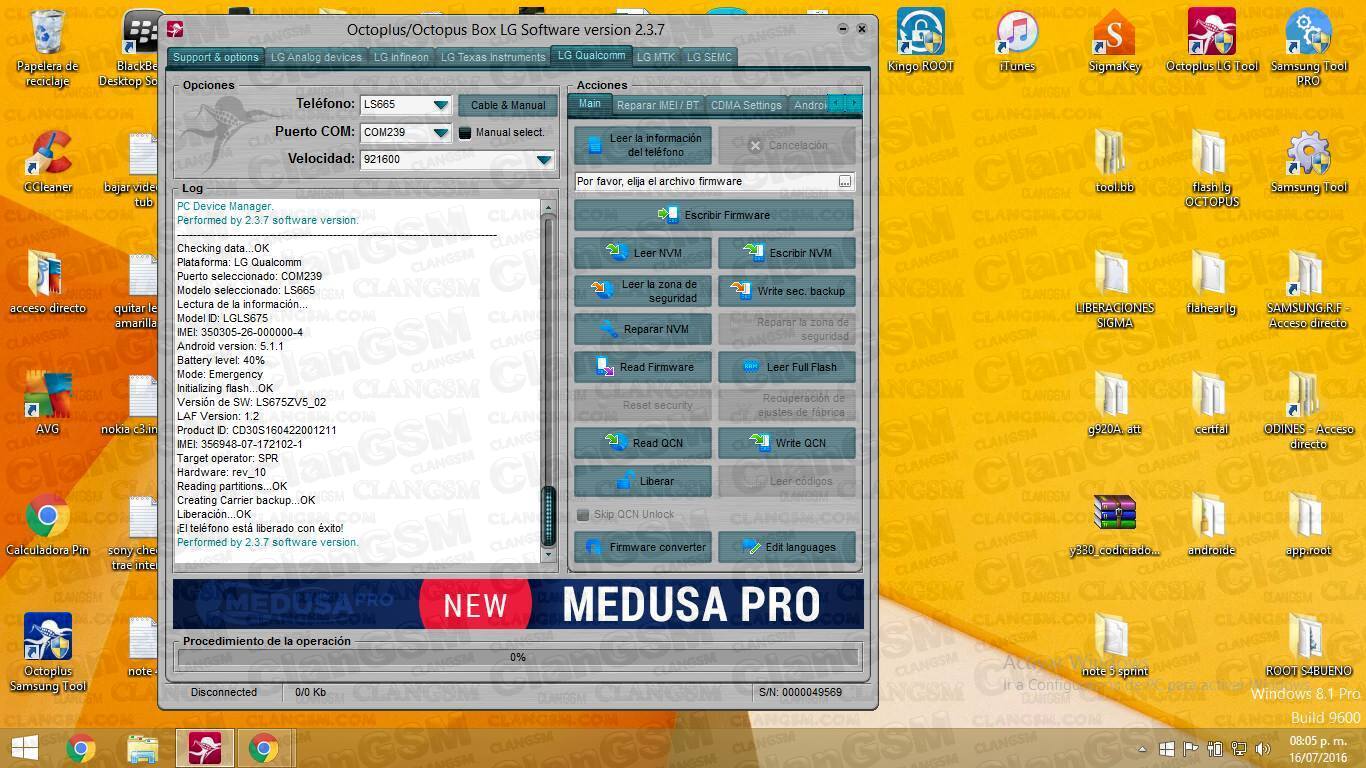Open CDMA Settings actions tab
The image size is (1366, 768).
[746, 104]
